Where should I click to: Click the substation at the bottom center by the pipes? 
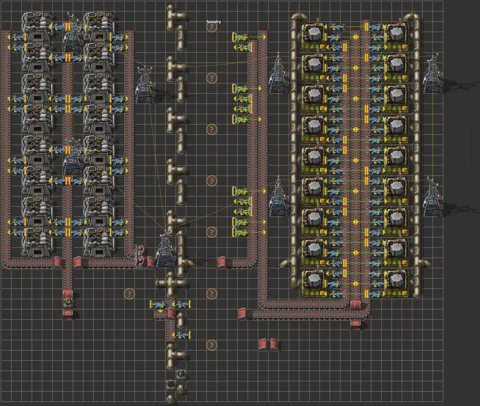[x=166, y=249]
